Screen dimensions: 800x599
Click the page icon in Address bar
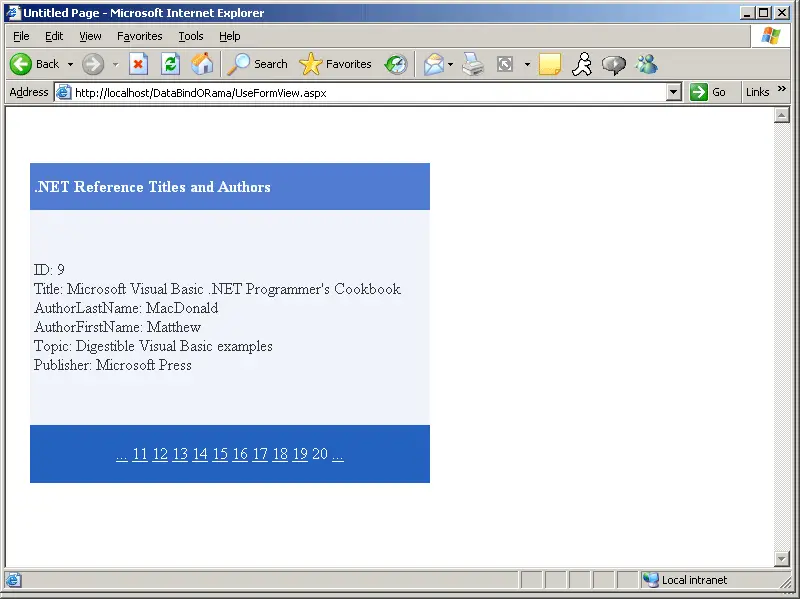click(x=63, y=92)
